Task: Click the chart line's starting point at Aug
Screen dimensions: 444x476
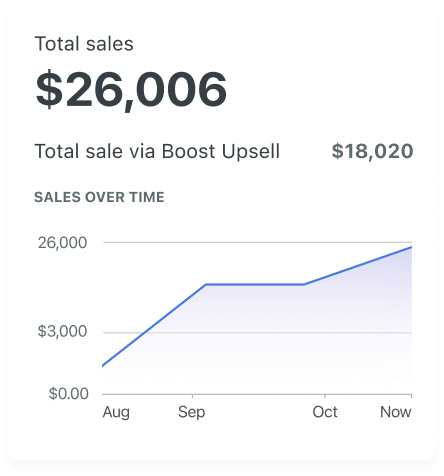Action: click(x=103, y=366)
